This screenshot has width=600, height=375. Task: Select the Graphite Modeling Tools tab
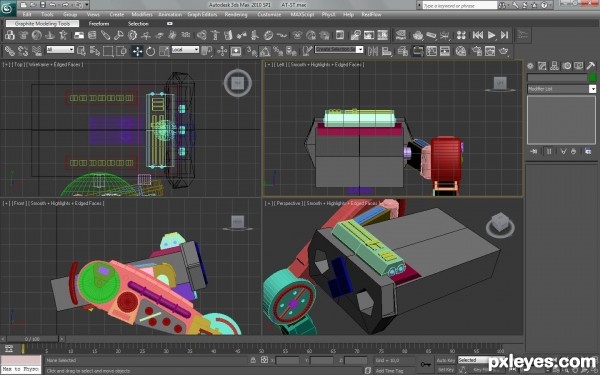[42, 23]
